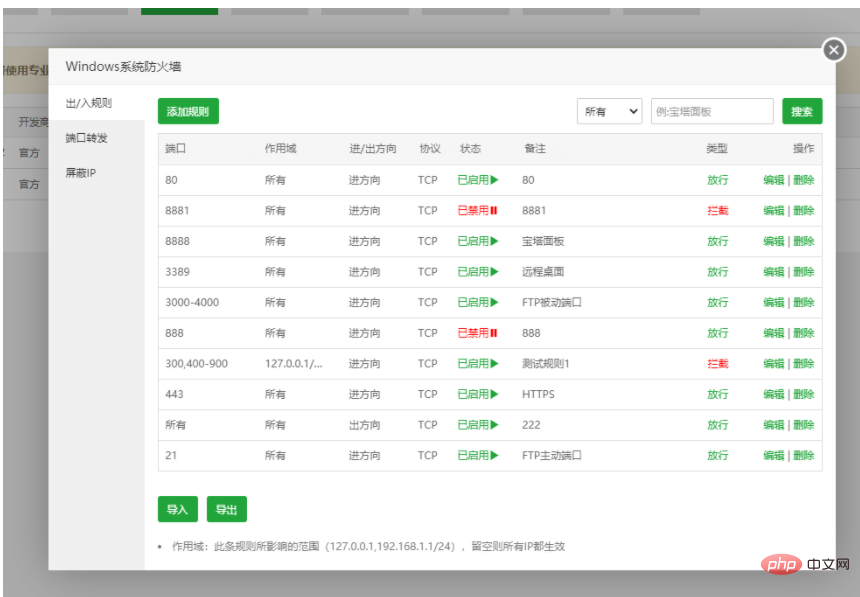Click the Windows系统防火墙 dialog title
The height and width of the screenshot is (597, 860).
123,66
